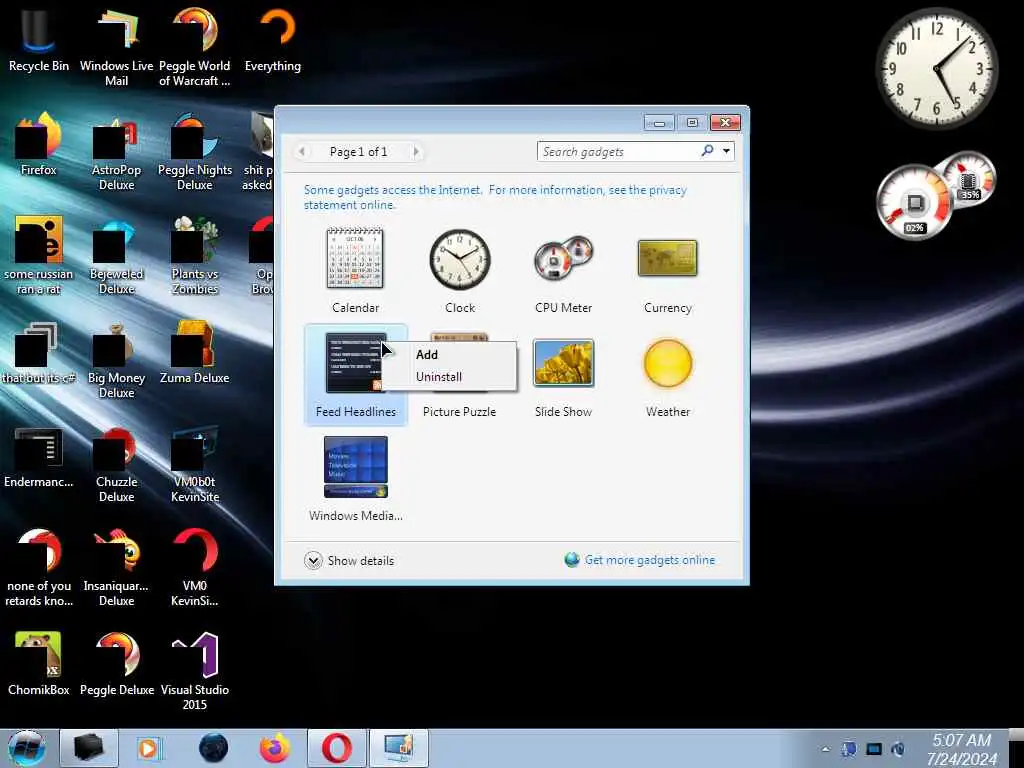1024x768 pixels.
Task: Expand Show details at window bottom
Action: (349, 560)
